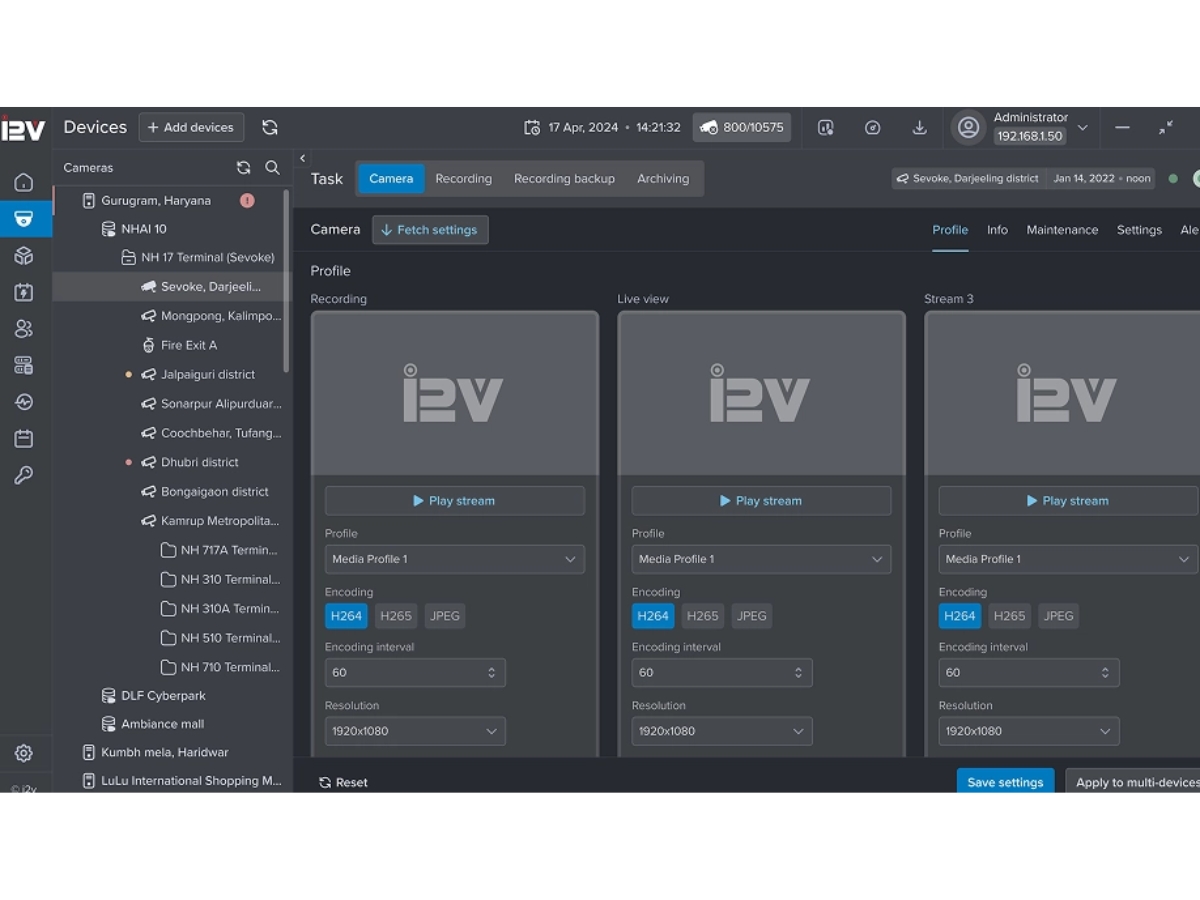Click the i2V logo
This screenshot has height=900, width=1200.
pyautogui.click(x=23, y=128)
